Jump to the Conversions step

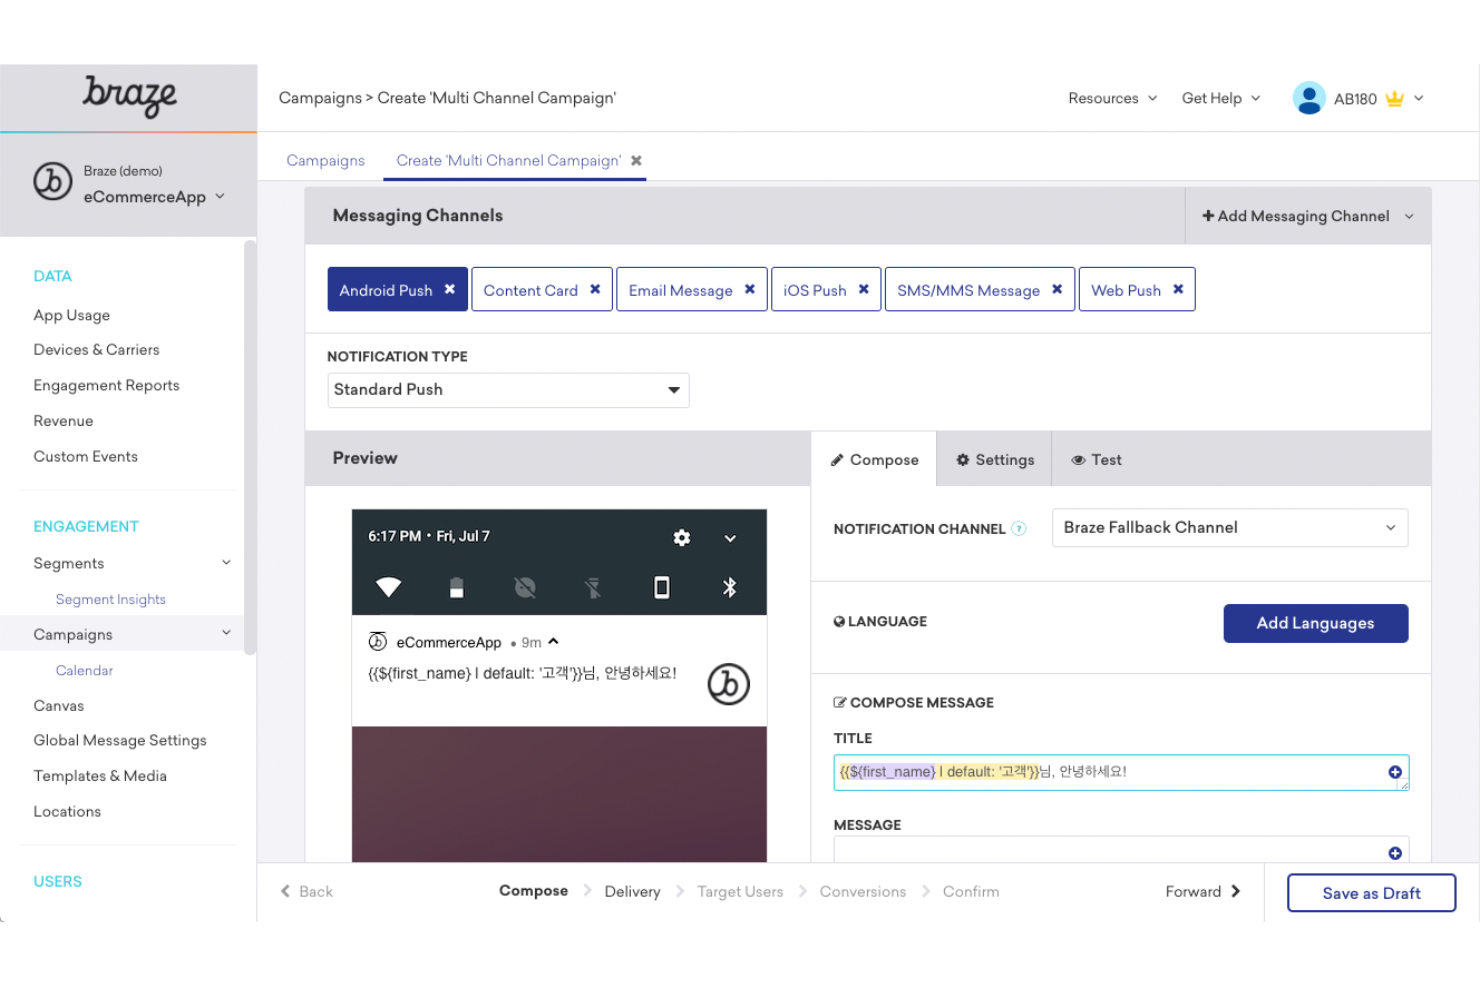tap(863, 891)
